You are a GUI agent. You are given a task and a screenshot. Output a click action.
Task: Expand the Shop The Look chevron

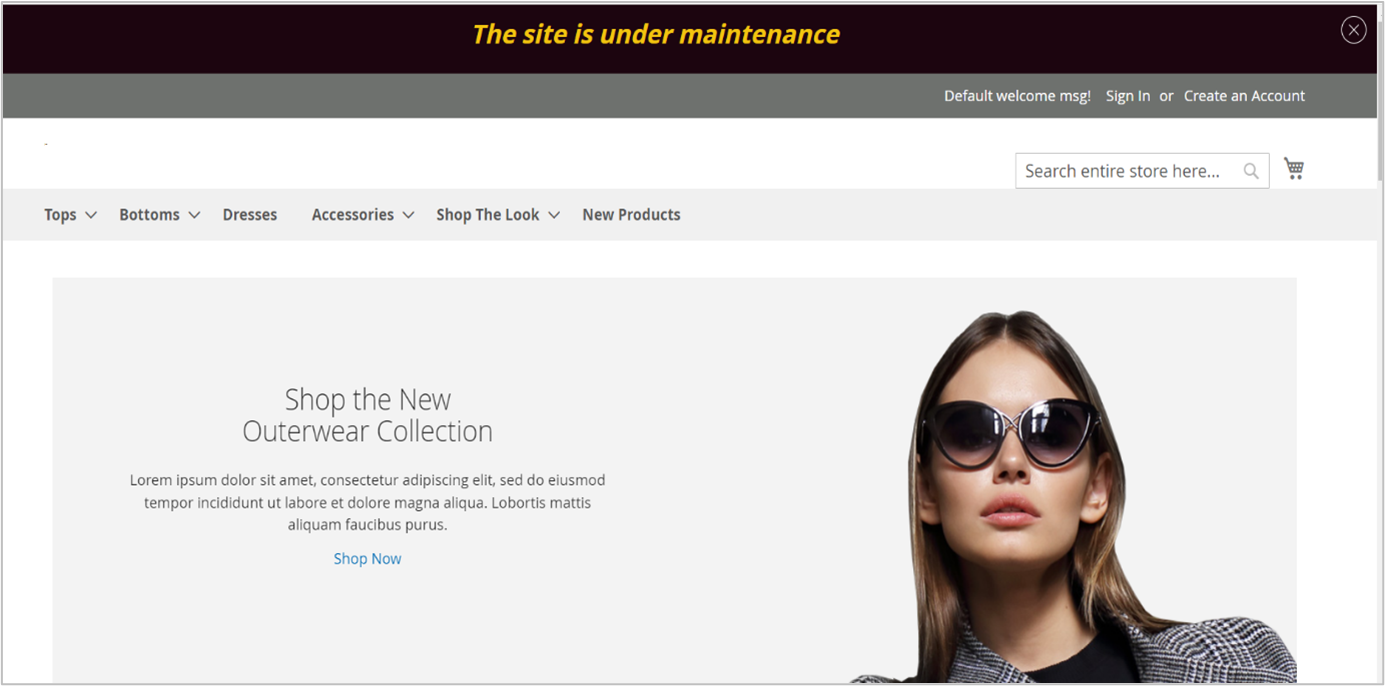pyautogui.click(x=554, y=214)
